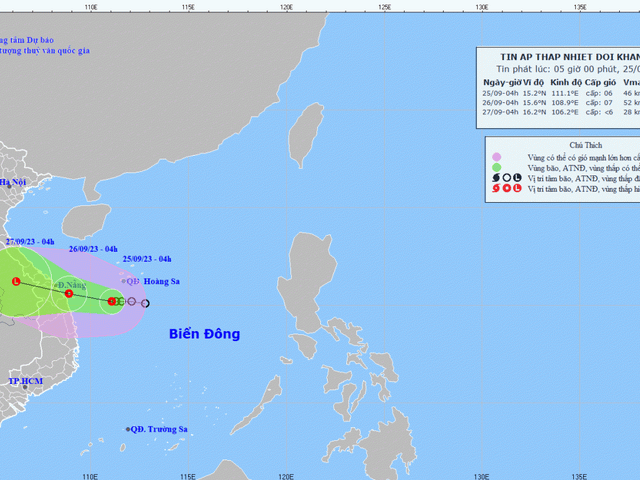The width and height of the screenshot is (640, 480).
Task: Click the Hà Nội city label
Action: pos(12,183)
